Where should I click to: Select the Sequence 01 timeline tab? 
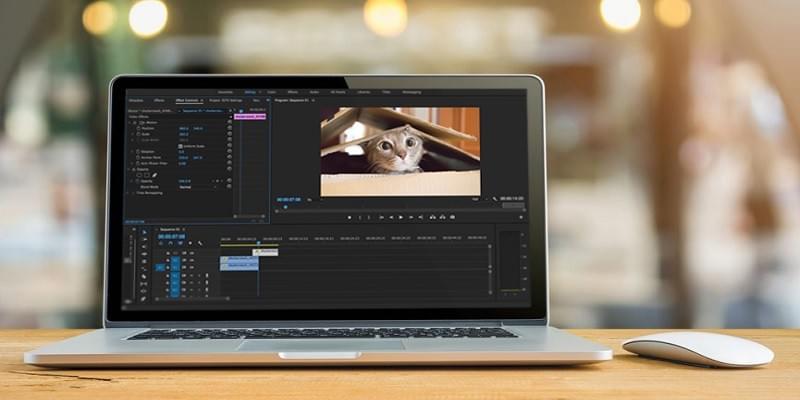[x=169, y=230]
